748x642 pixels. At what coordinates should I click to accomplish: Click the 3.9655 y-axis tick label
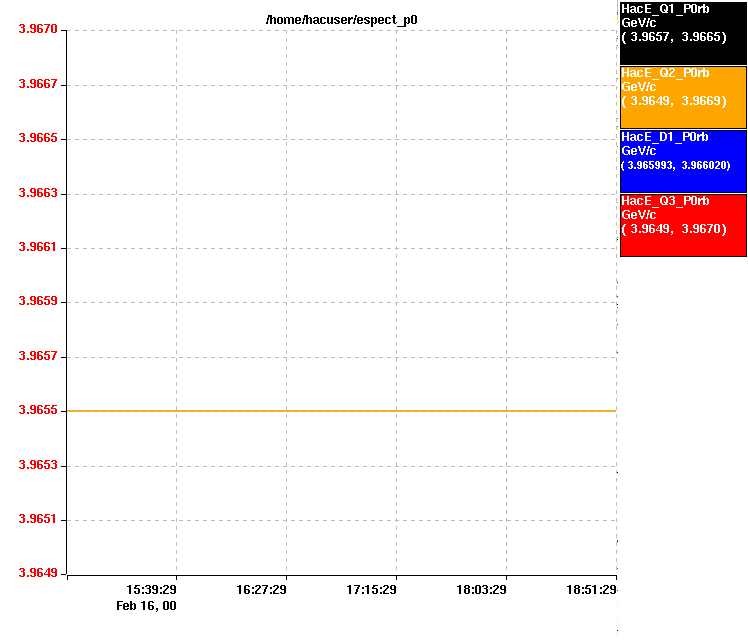pos(38,411)
